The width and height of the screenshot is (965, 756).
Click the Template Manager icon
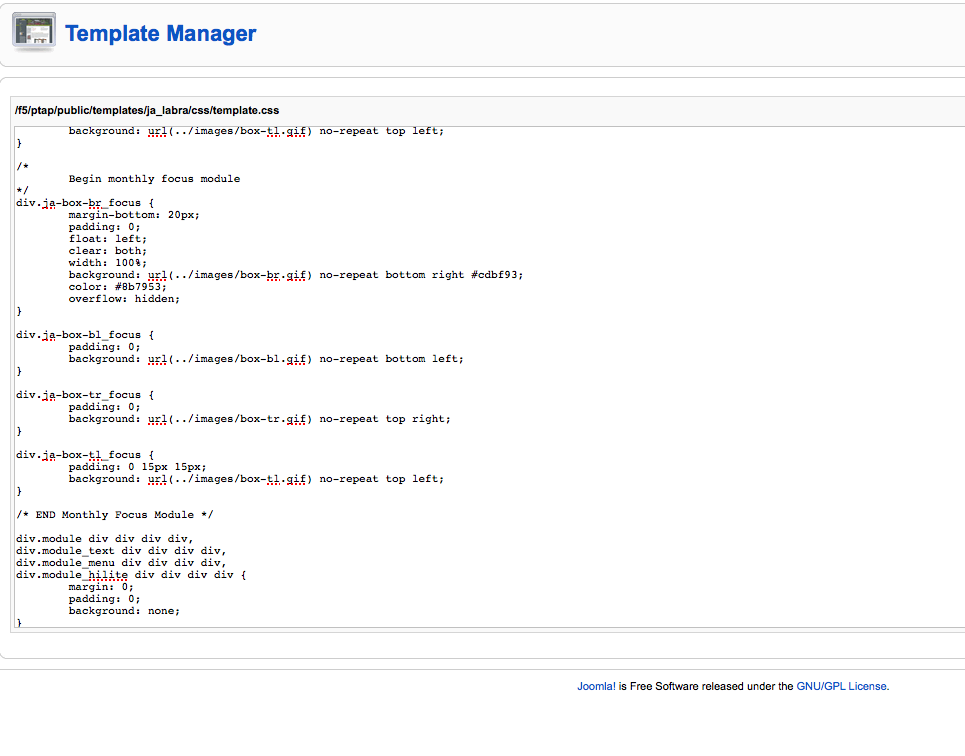(34, 33)
